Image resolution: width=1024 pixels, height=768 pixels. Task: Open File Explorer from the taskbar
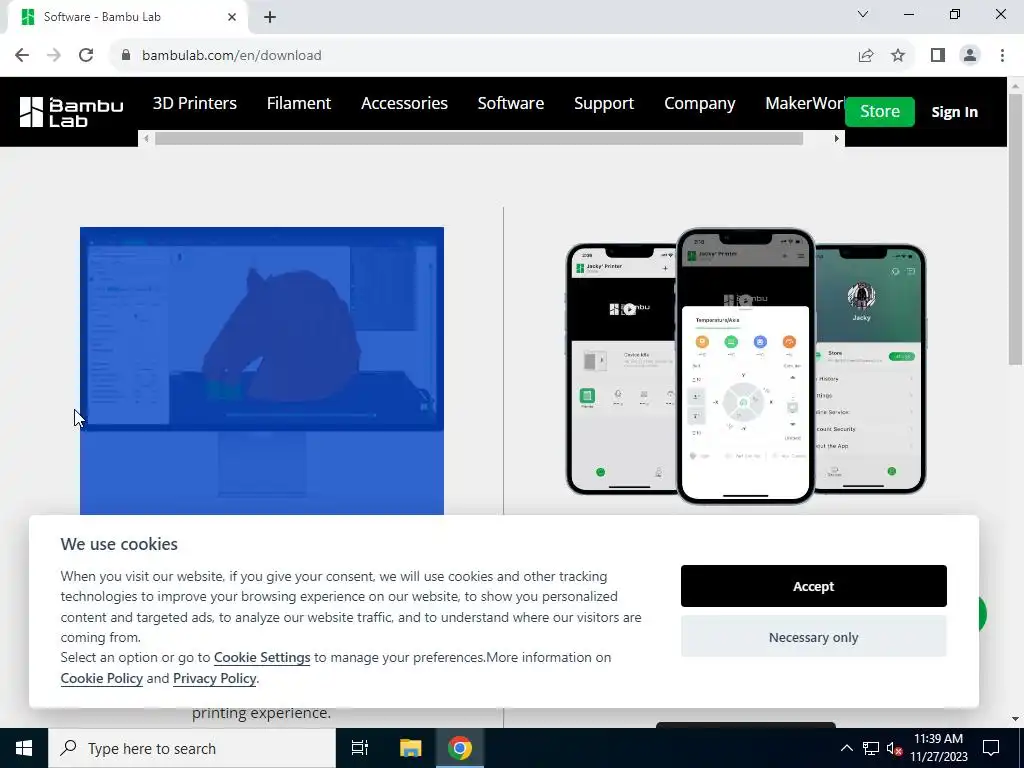point(410,748)
